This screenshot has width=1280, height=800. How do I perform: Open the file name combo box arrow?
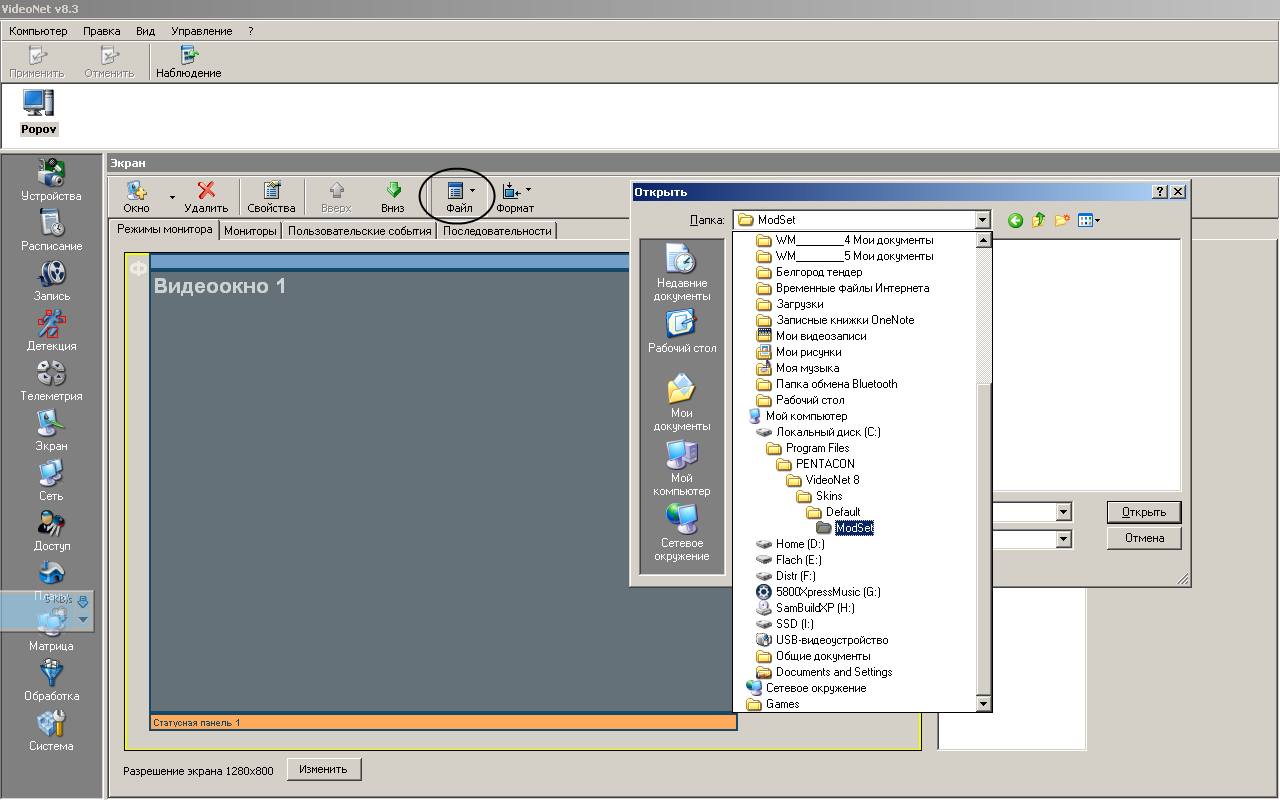pos(1063,512)
